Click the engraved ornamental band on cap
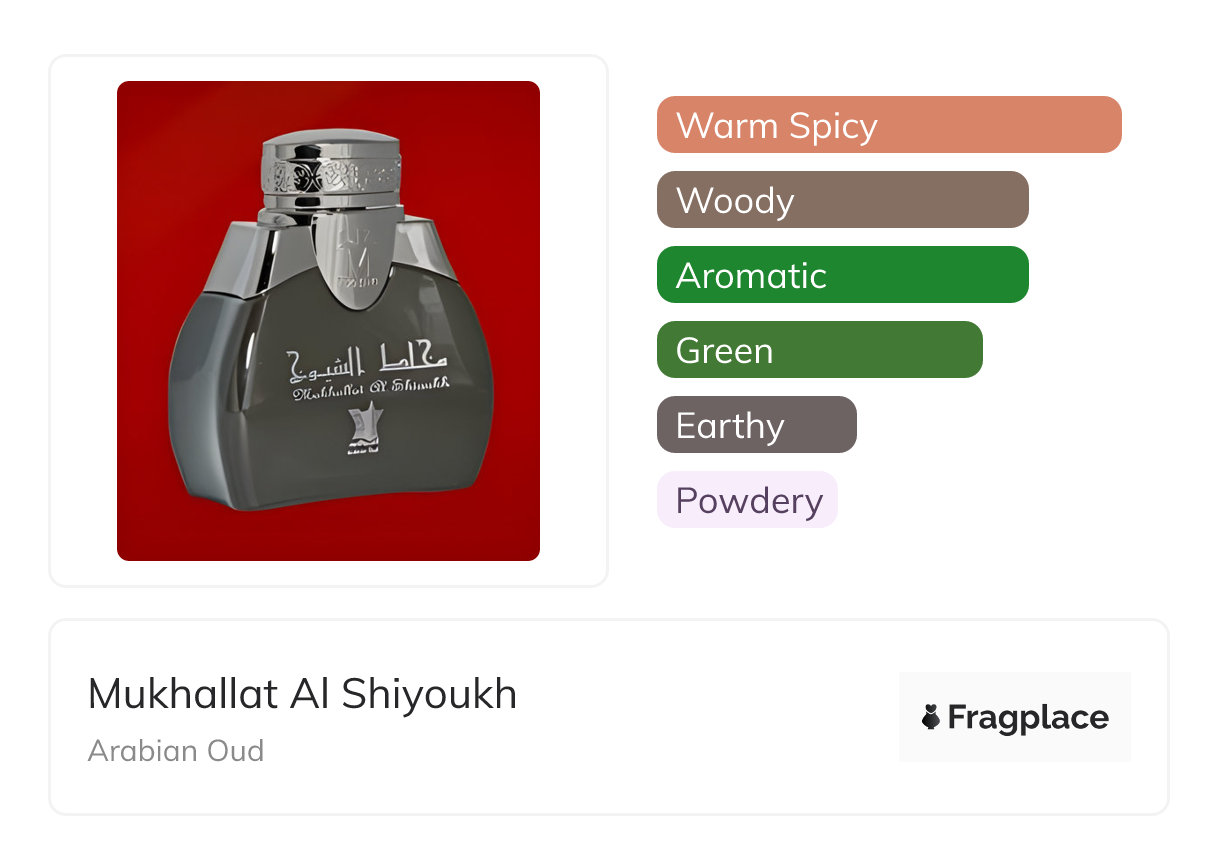 pyautogui.click(x=330, y=176)
